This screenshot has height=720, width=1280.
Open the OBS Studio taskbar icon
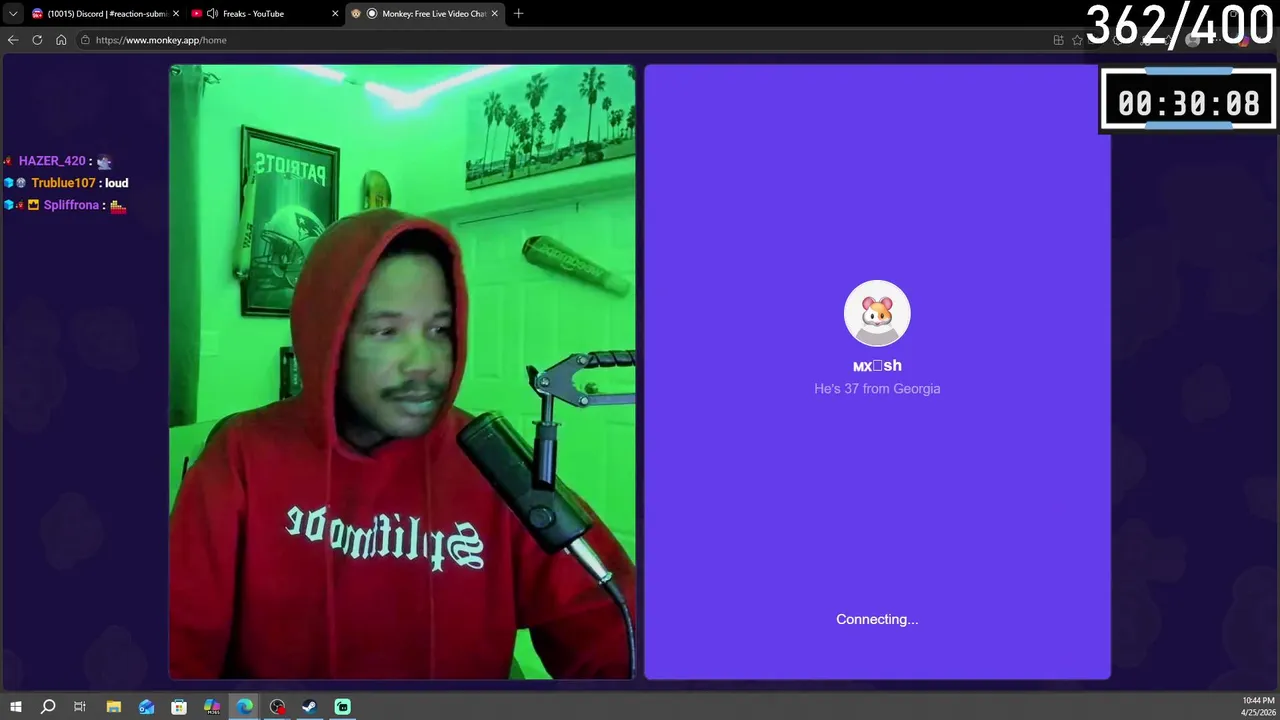point(278,707)
